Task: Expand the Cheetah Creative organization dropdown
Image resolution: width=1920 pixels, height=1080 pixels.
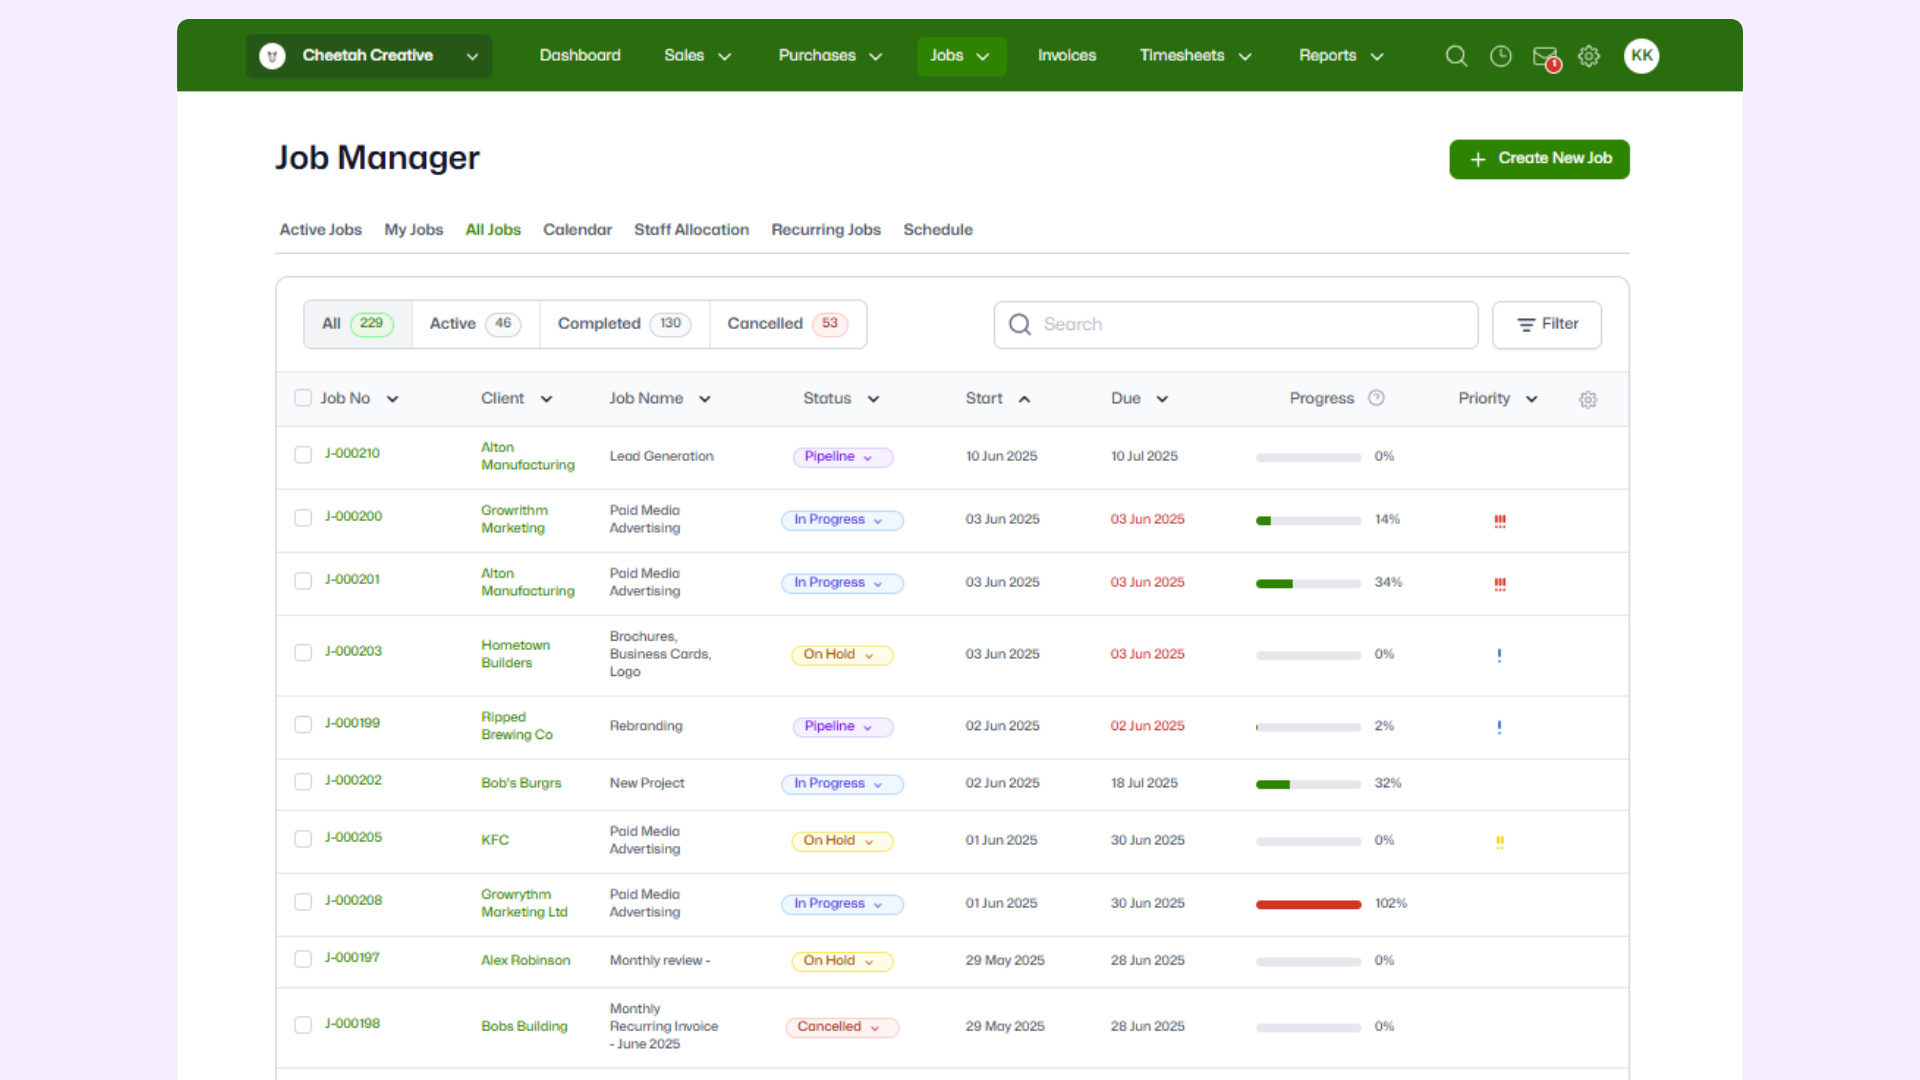Action: click(x=369, y=56)
